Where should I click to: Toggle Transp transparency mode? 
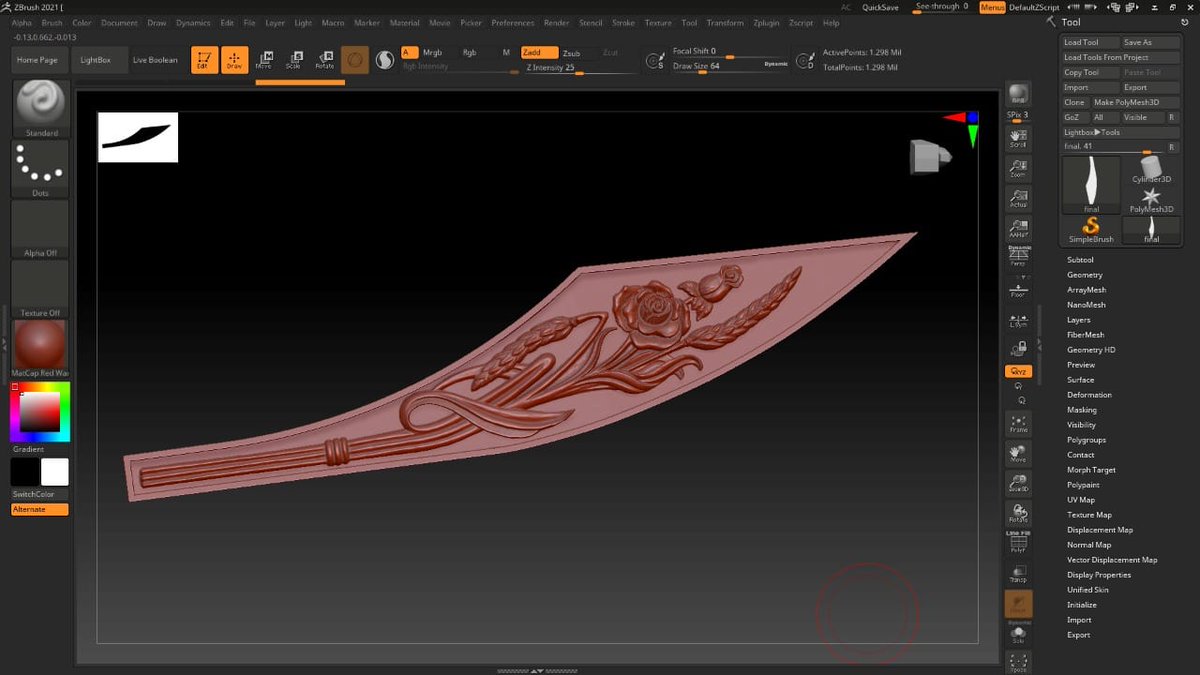(1018, 573)
